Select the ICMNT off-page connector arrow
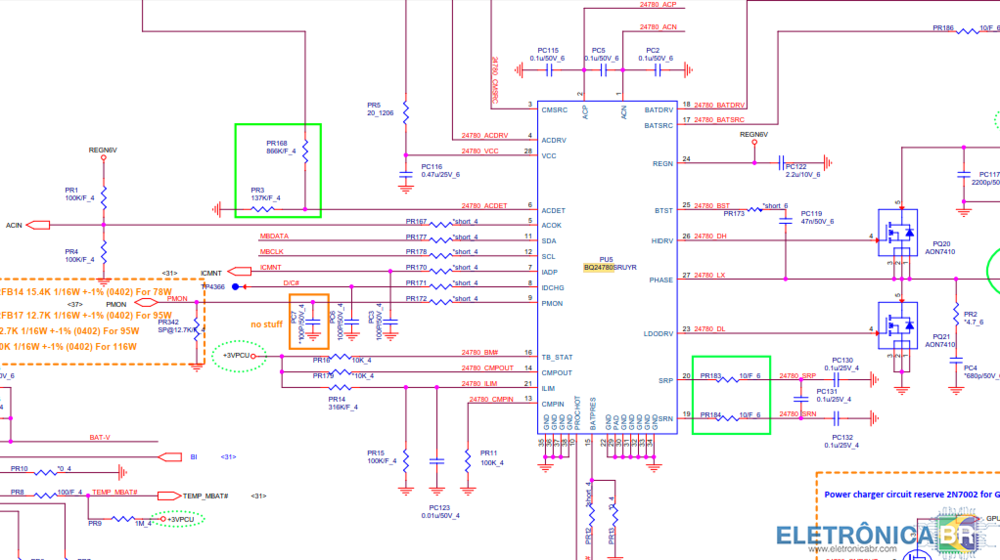Screen dimensions: 1000x560 240,271
